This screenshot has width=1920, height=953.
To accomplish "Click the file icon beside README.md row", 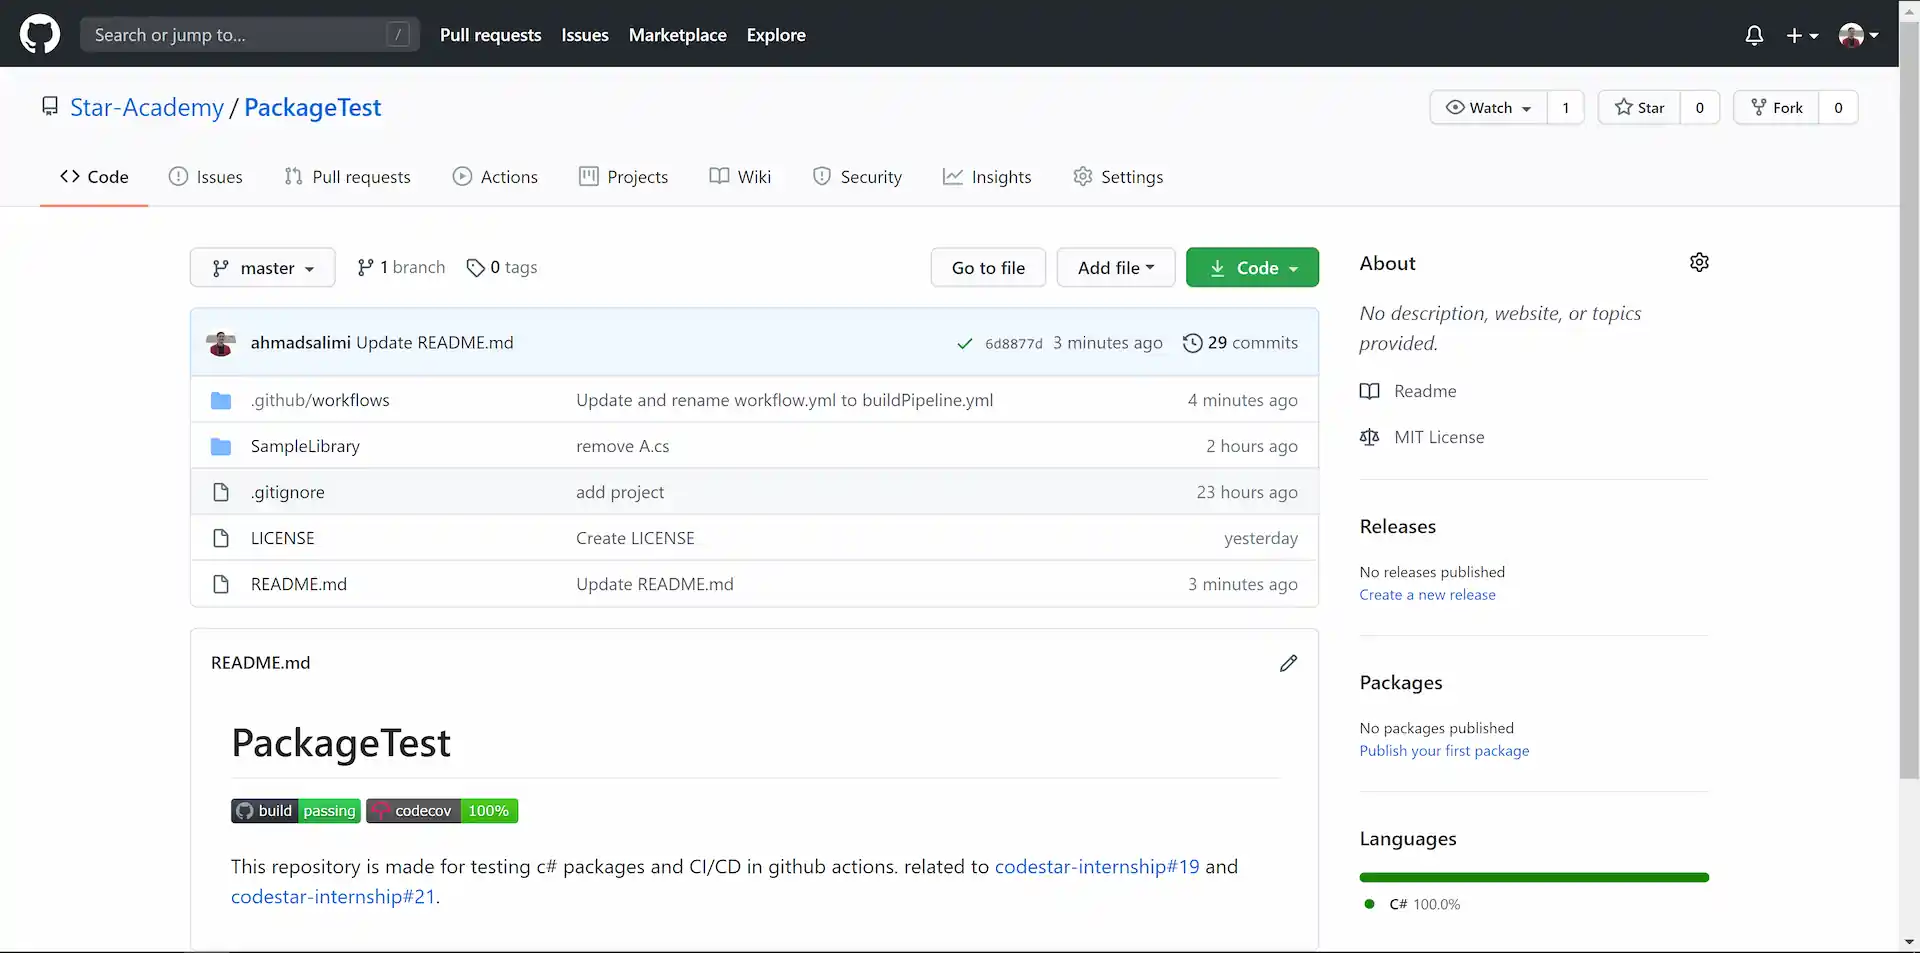I will click(221, 584).
